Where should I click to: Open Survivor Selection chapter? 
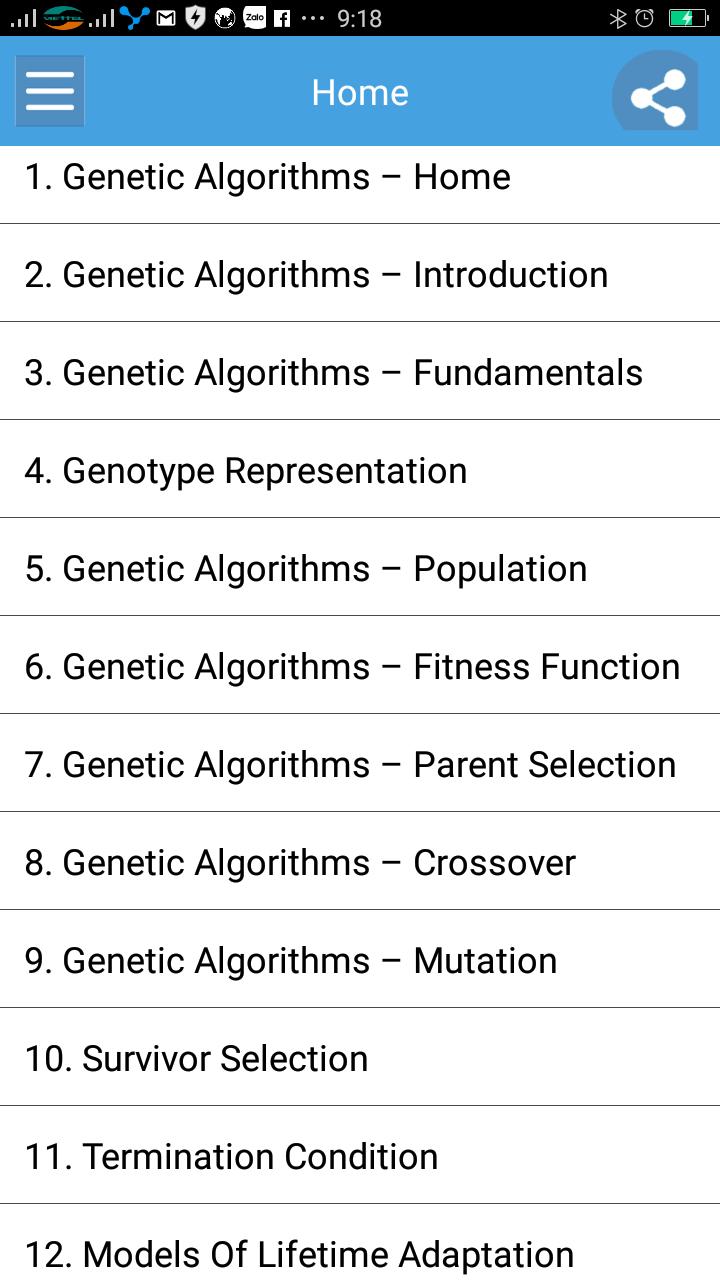[360, 1058]
